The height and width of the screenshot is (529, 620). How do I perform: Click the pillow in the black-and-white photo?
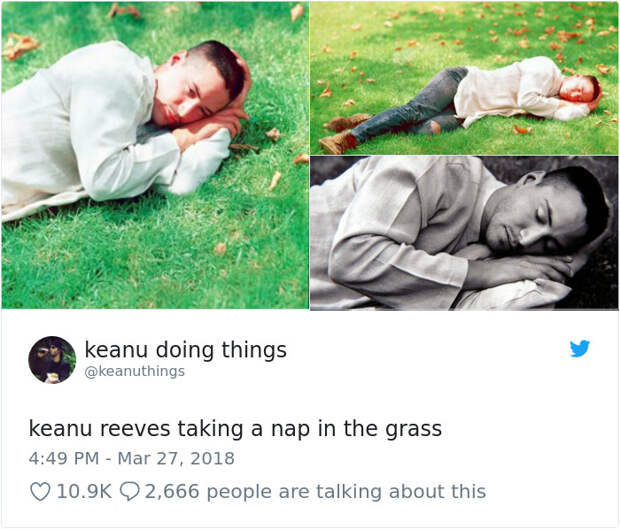tap(514, 293)
